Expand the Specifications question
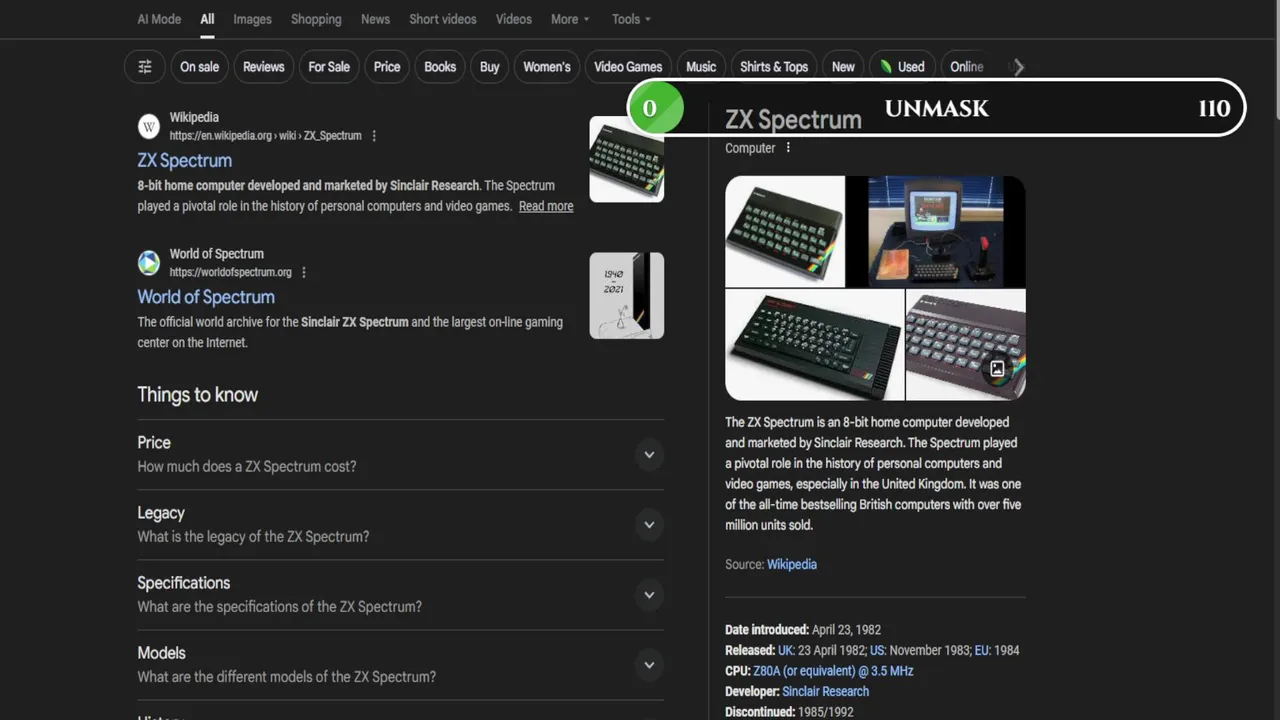The image size is (1280, 720). tap(400, 594)
